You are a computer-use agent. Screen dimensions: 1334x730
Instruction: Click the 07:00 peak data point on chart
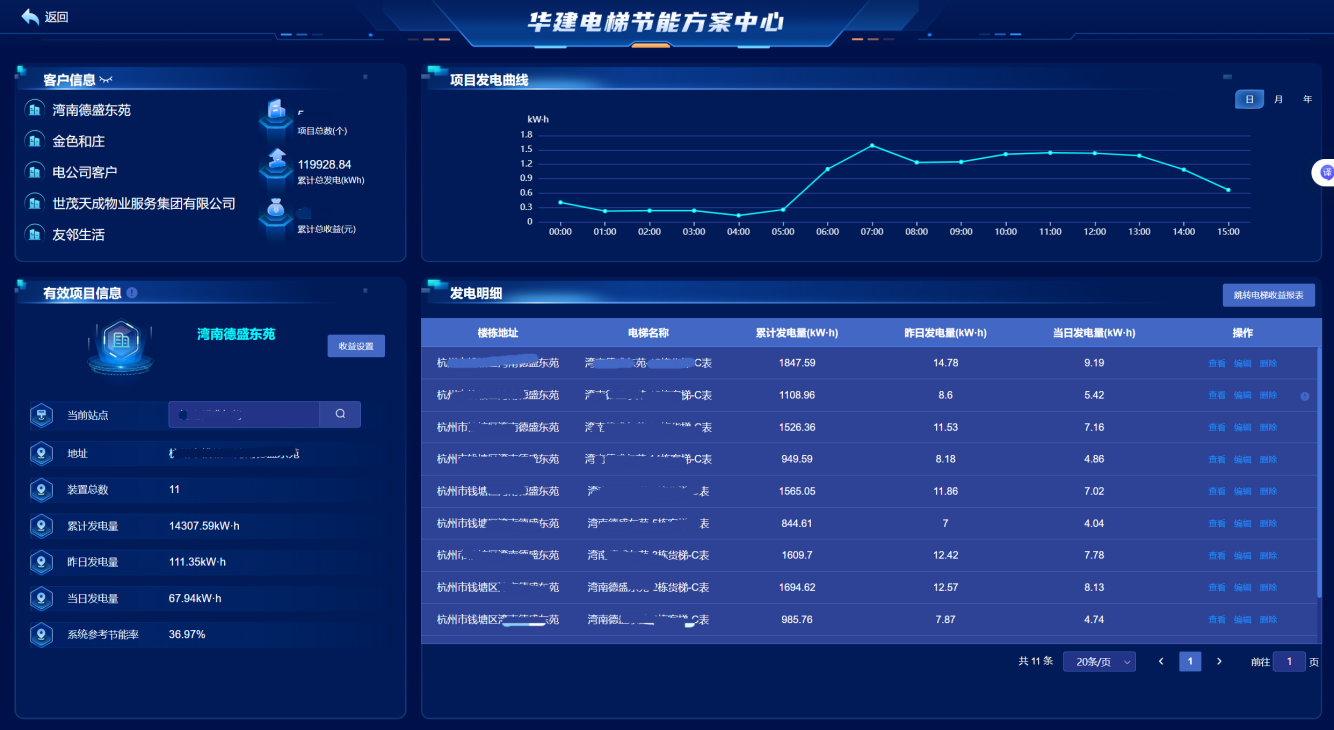pyautogui.click(x=872, y=145)
